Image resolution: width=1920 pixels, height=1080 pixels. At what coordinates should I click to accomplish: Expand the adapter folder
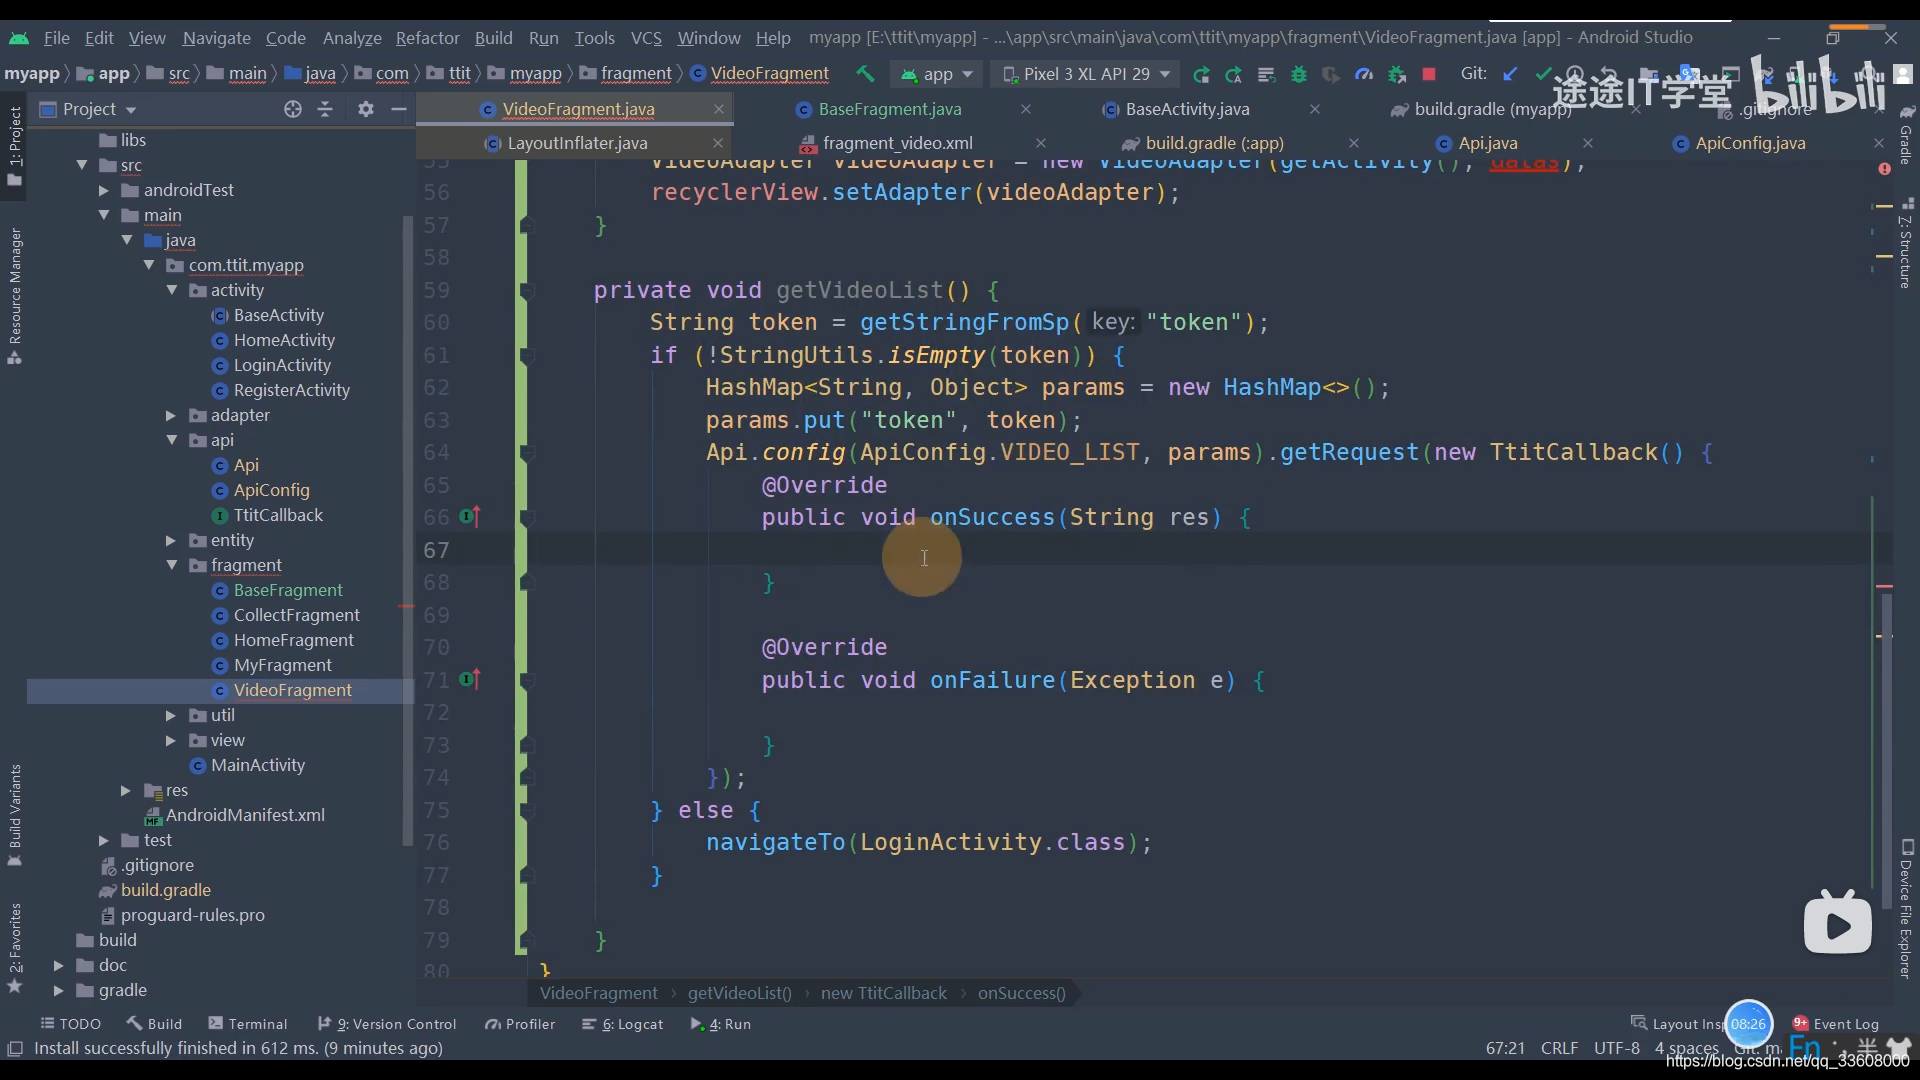(171, 415)
